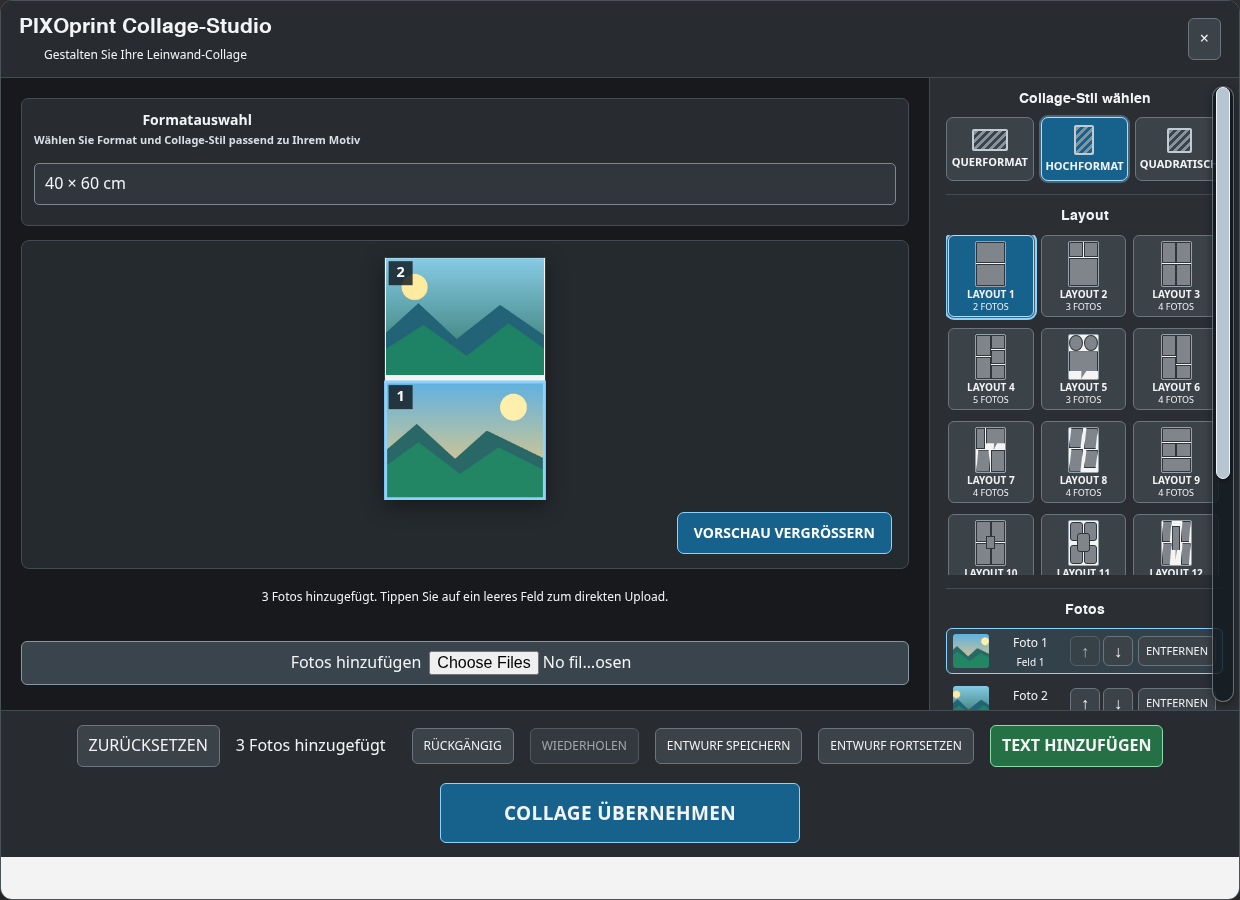
Task: Pick Layout 3 with 4 photos
Action: 1174,277
